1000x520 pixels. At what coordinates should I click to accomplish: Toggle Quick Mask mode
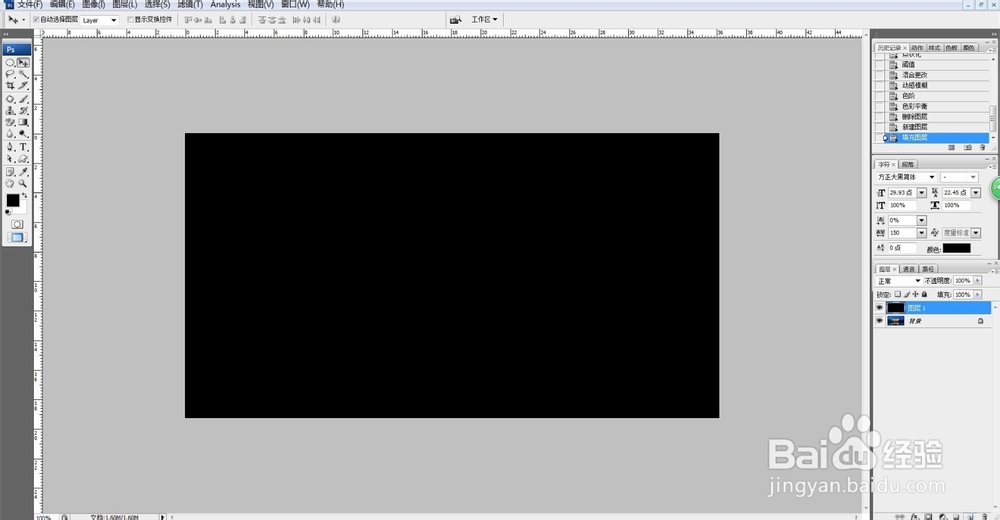pyautogui.click(x=17, y=224)
